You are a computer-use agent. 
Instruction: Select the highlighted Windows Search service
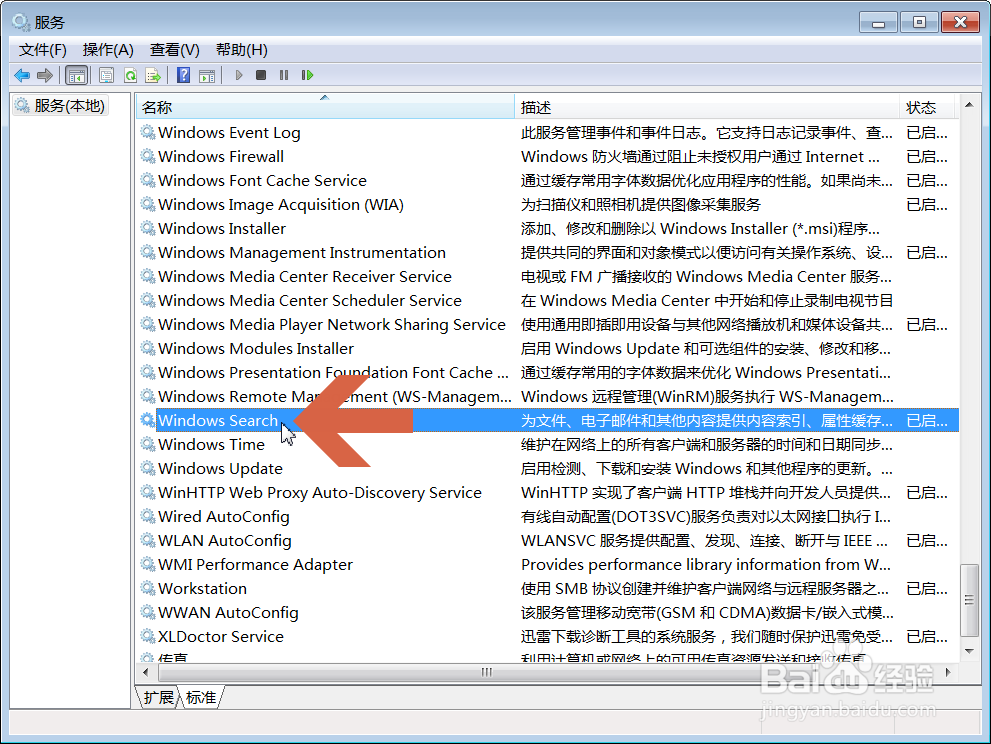click(547, 421)
